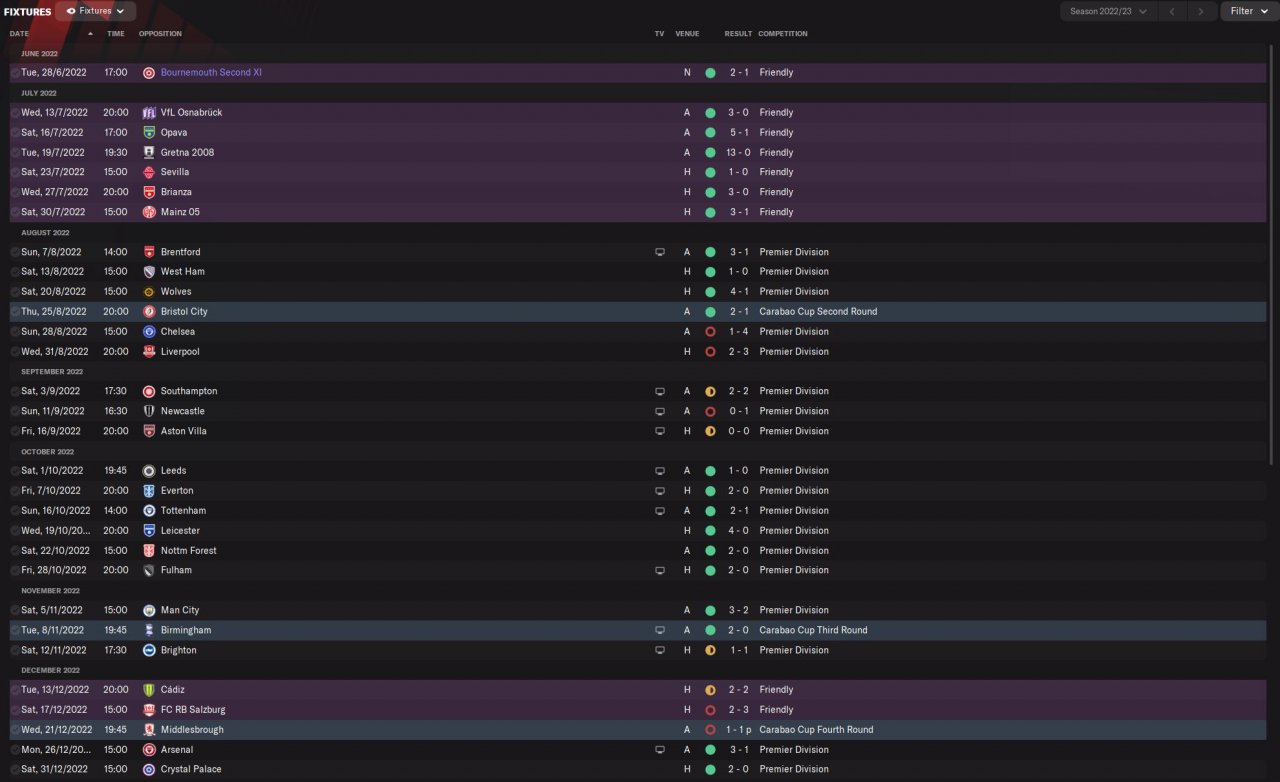The height and width of the screenshot is (782, 1280).
Task: Click the Liverpool club badge
Action: click(149, 351)
